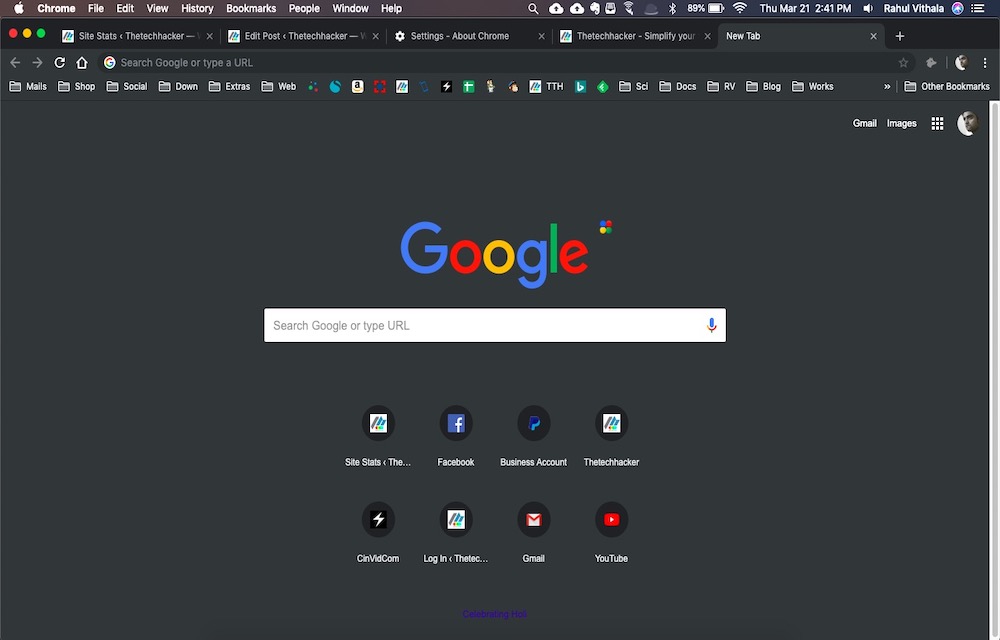The height and width of the screenshot is (640, 1000).
Task: Click the TTH bookmark
Action: pos(548,86)
